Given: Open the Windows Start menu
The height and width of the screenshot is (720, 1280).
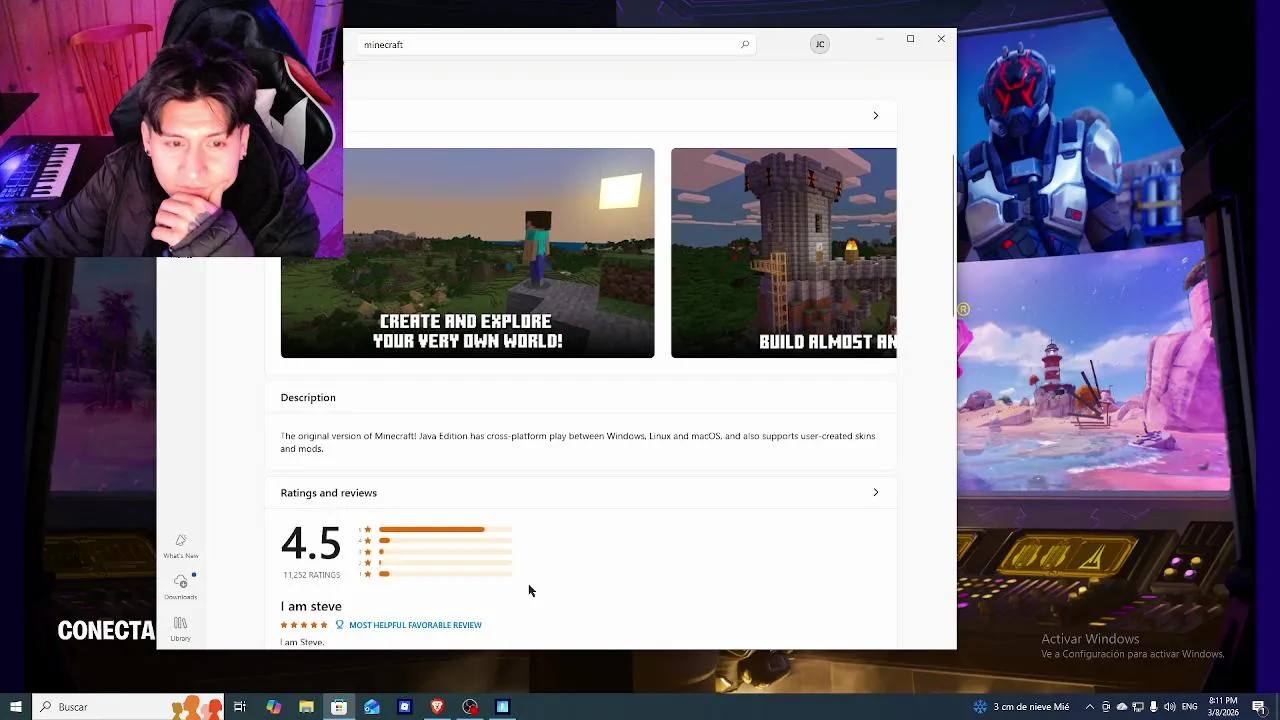Looking at the screenshot, I should pos(15,707).
